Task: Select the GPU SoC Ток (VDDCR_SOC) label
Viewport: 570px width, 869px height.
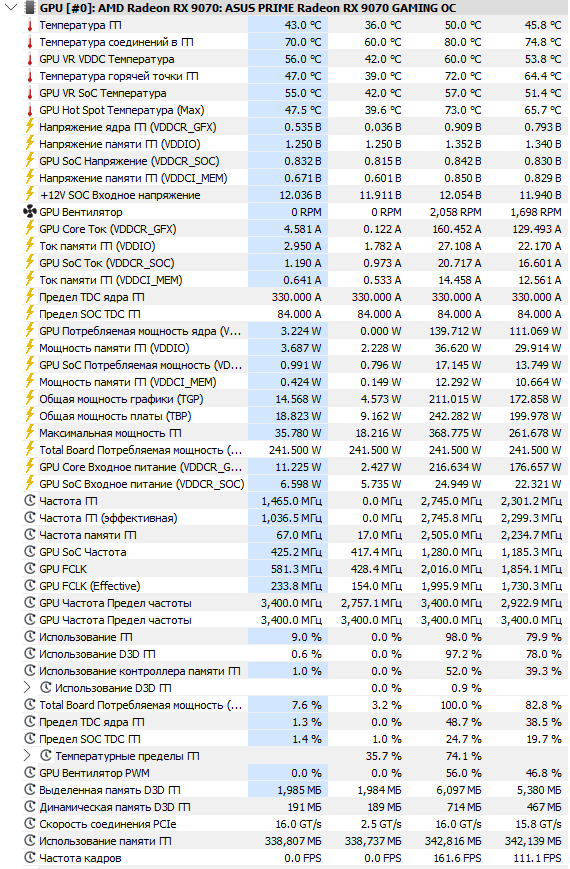Action: pyautogui.click(x=107, y=263)
